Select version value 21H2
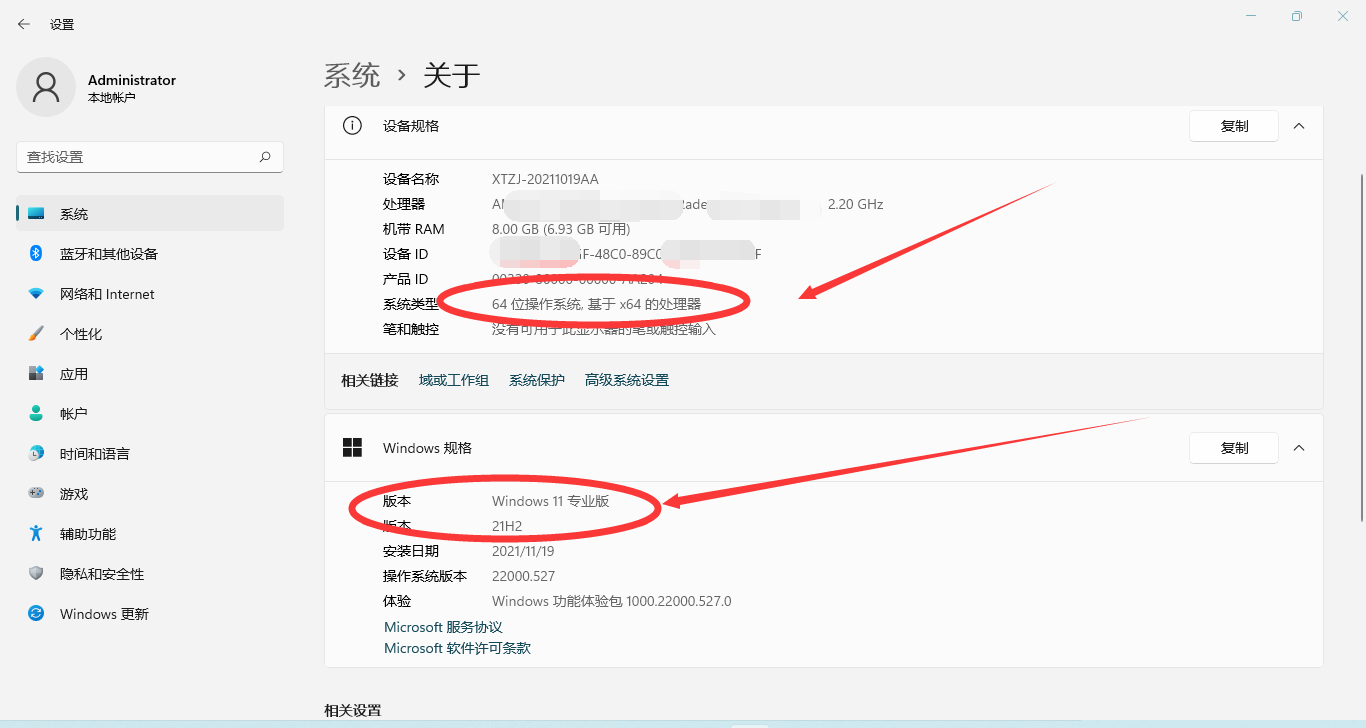The width and height of the screenshot is (1366, 728). [x=507, y=526]
